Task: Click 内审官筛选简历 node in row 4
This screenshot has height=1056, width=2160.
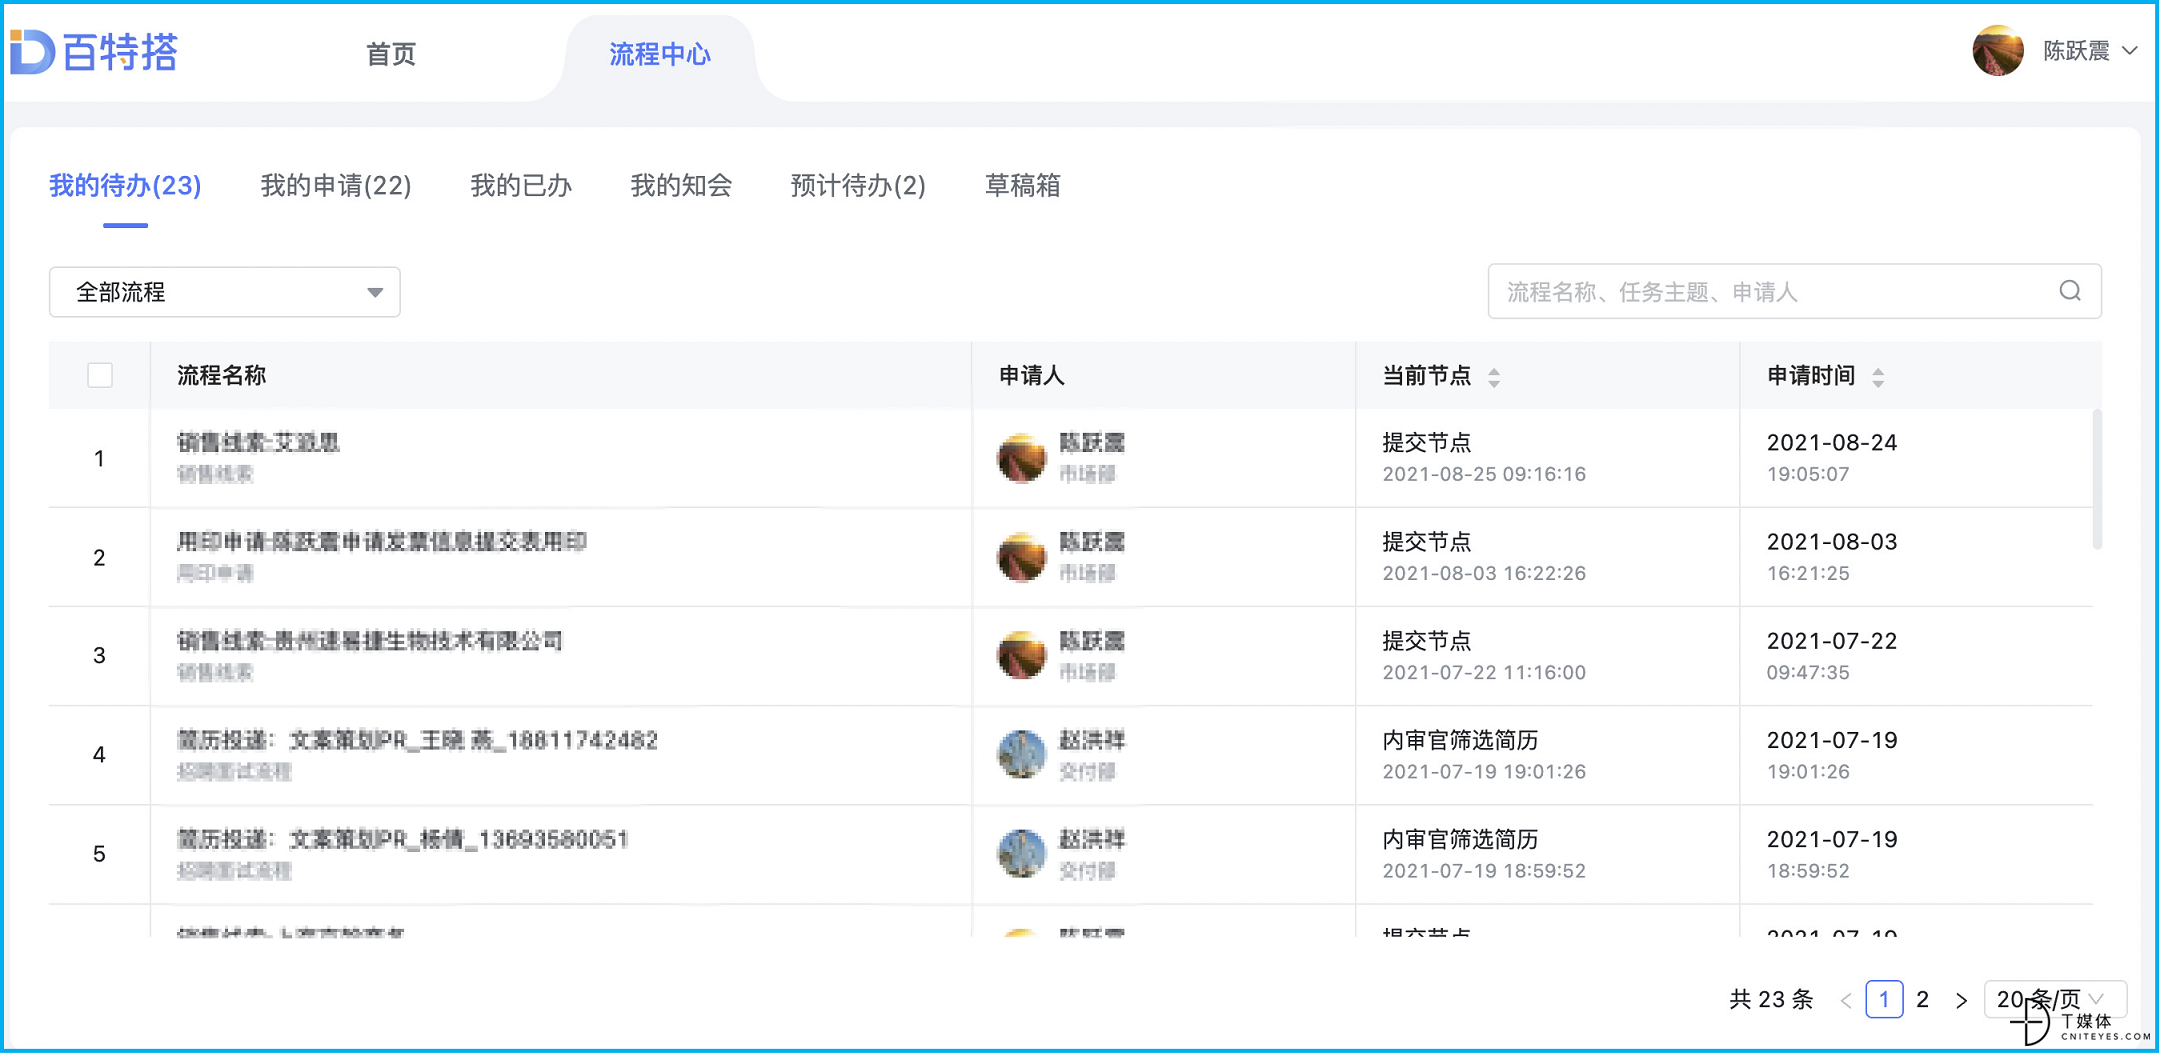Action: 1460,740
